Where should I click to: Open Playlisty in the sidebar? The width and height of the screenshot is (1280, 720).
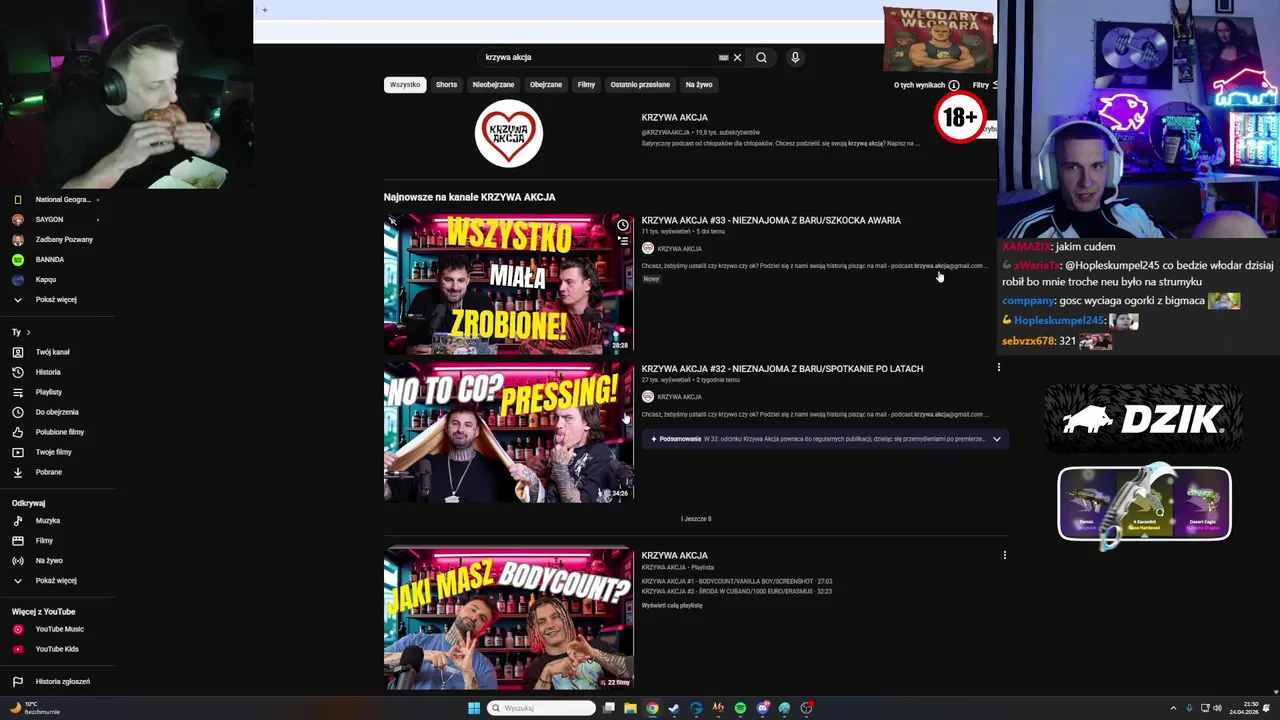tap(48, 392)
